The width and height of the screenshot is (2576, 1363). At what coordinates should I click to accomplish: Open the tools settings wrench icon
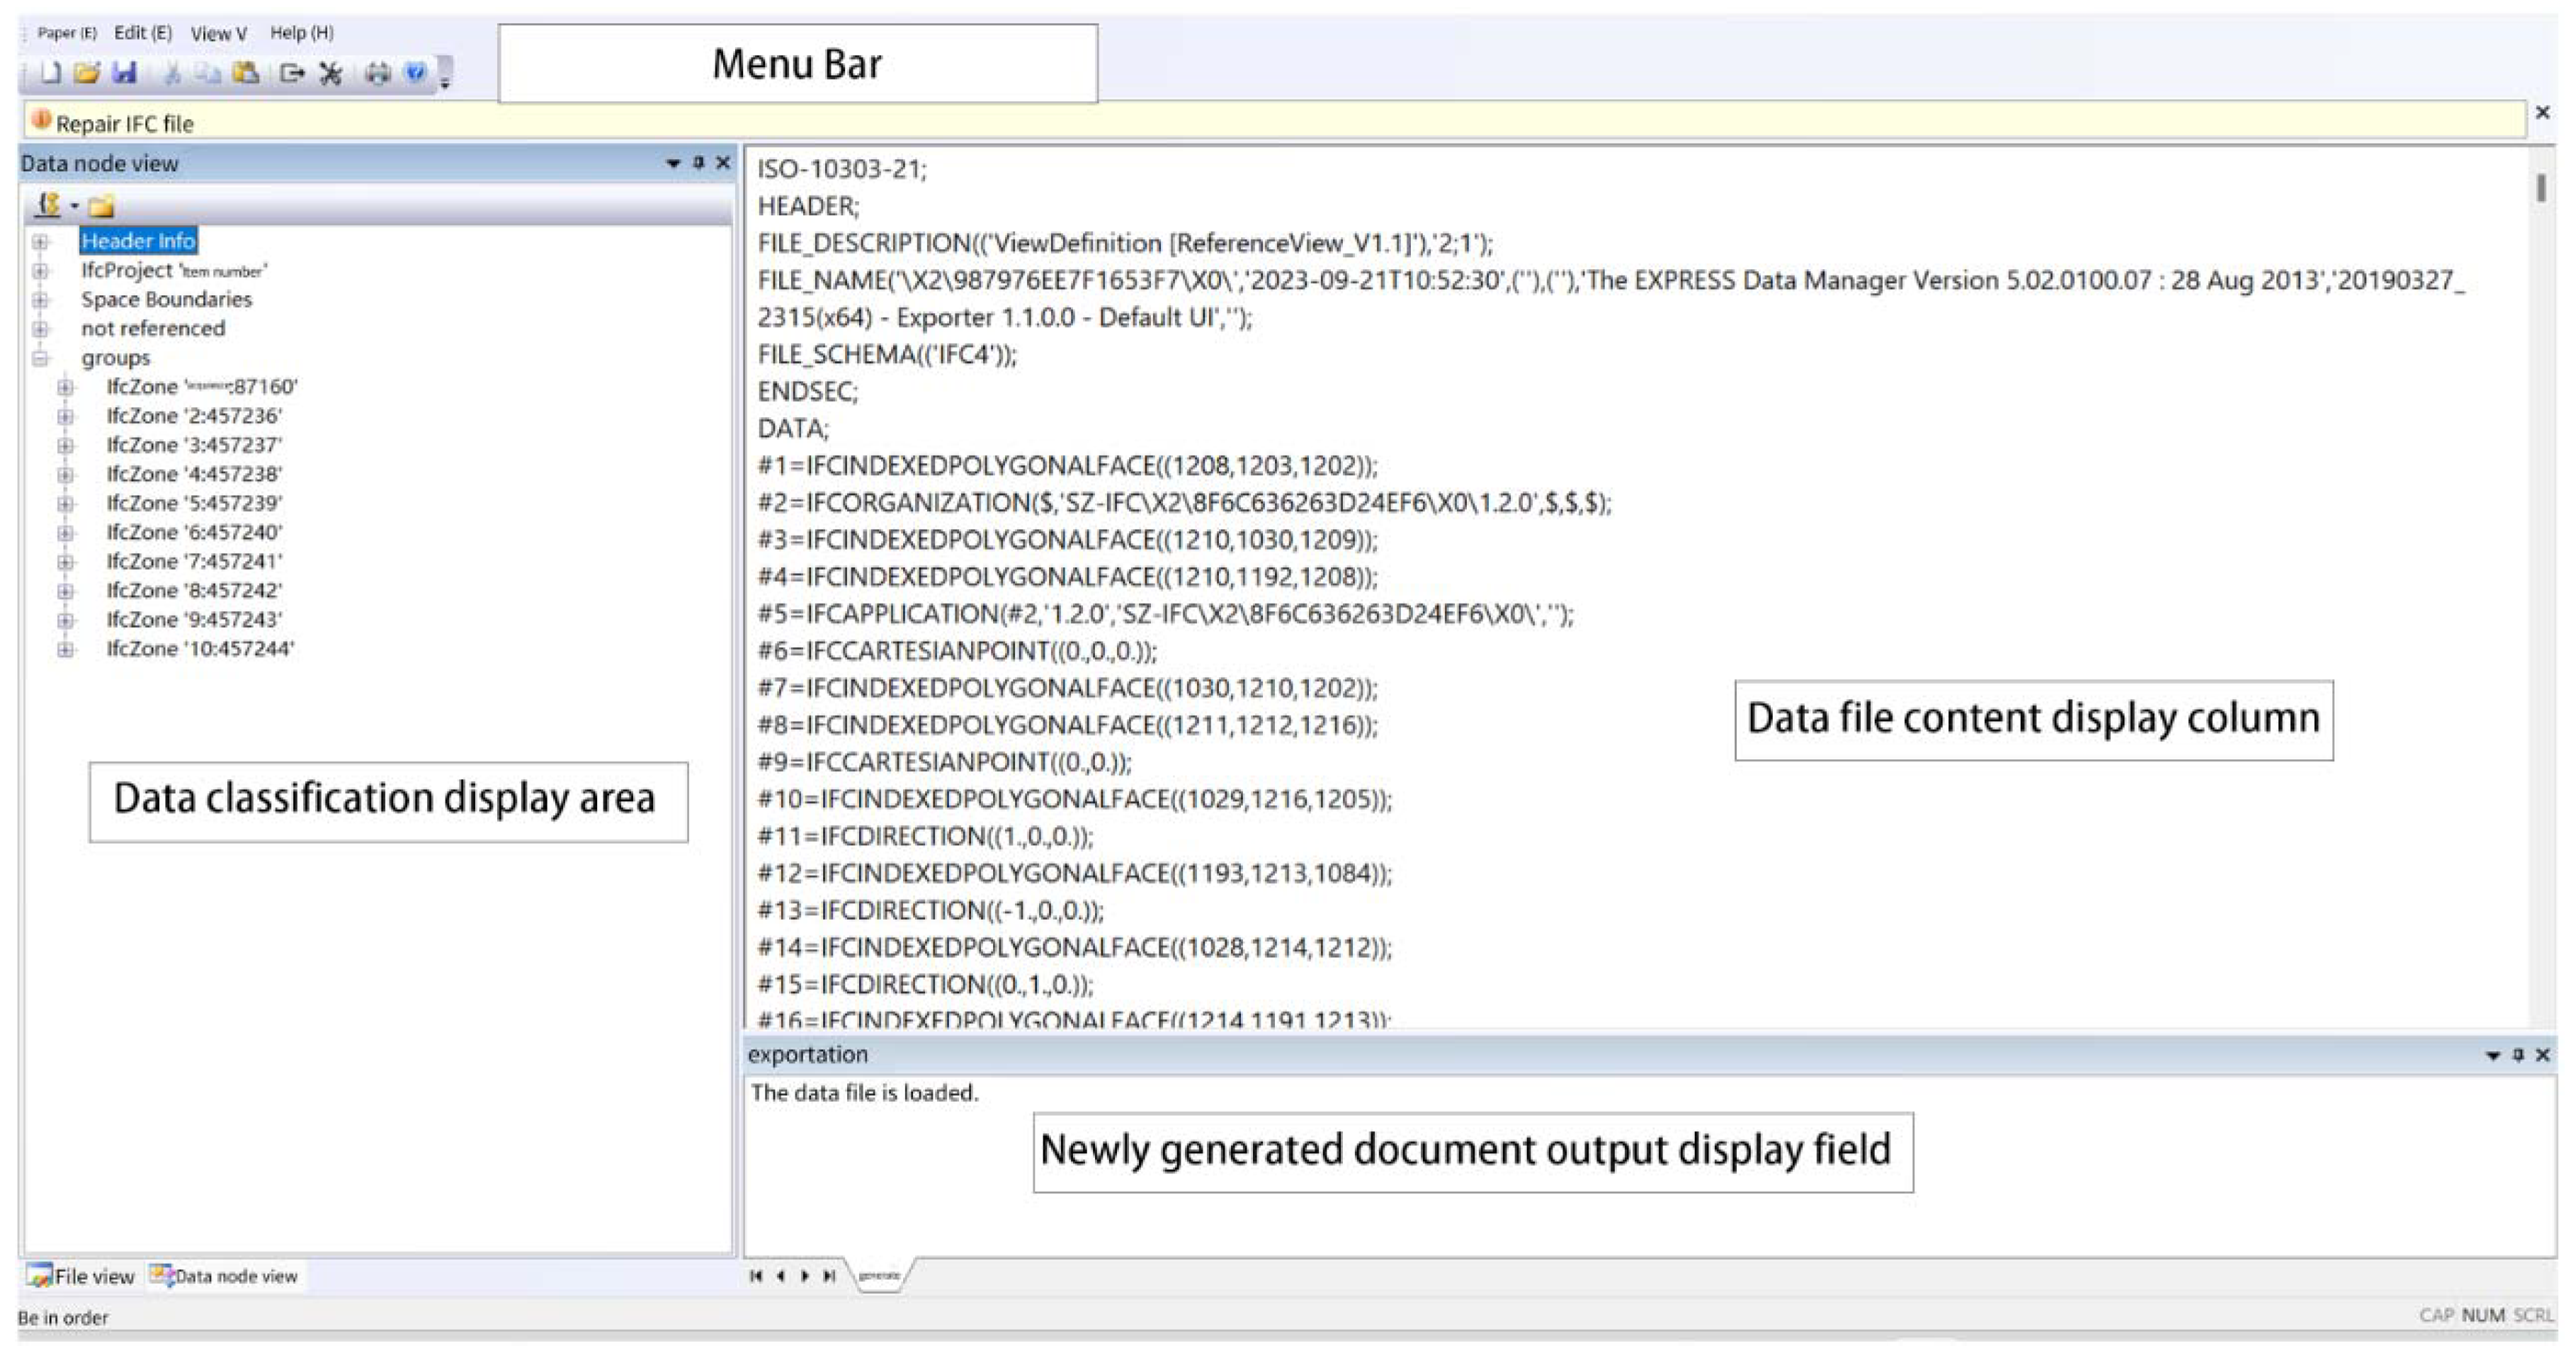(331, 72)
